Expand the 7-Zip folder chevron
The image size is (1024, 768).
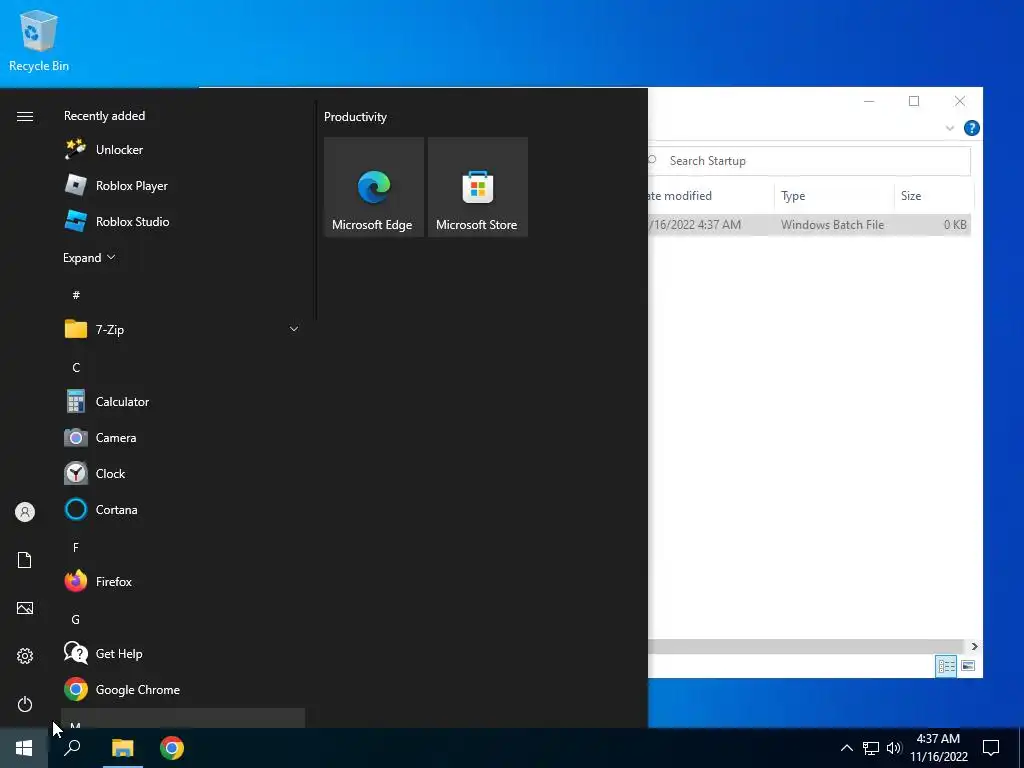294,329
